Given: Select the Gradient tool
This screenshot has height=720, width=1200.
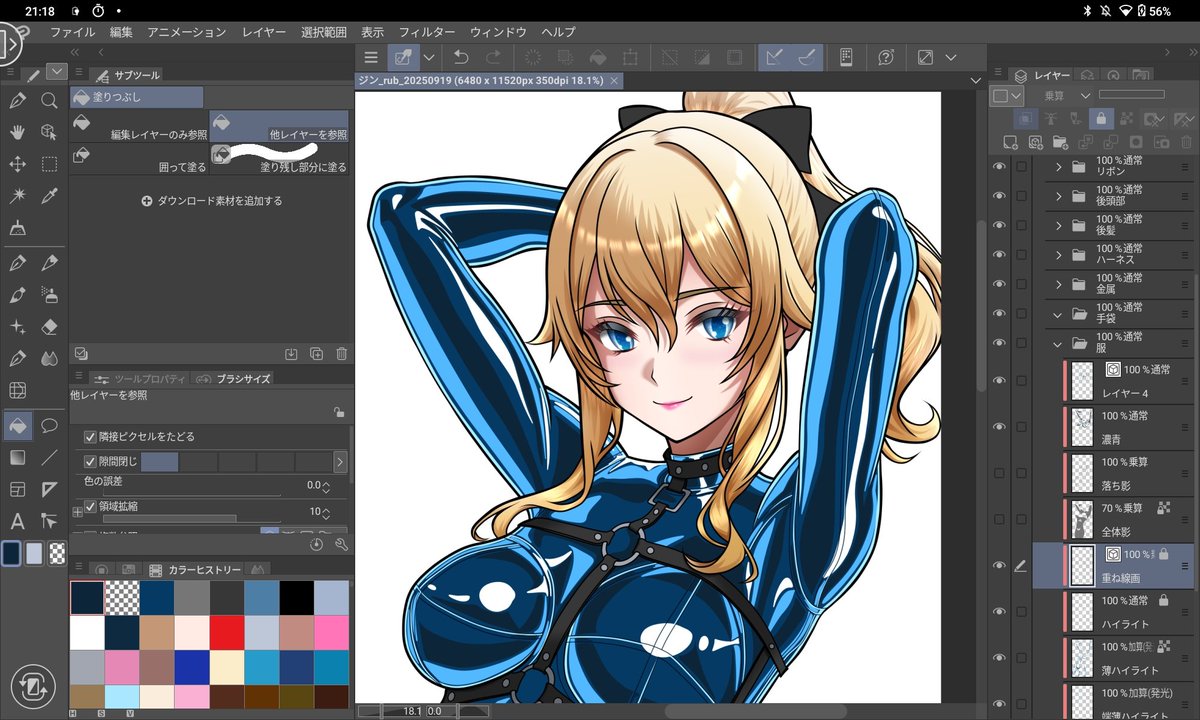Looking at the screenshot, I should 17,457.
